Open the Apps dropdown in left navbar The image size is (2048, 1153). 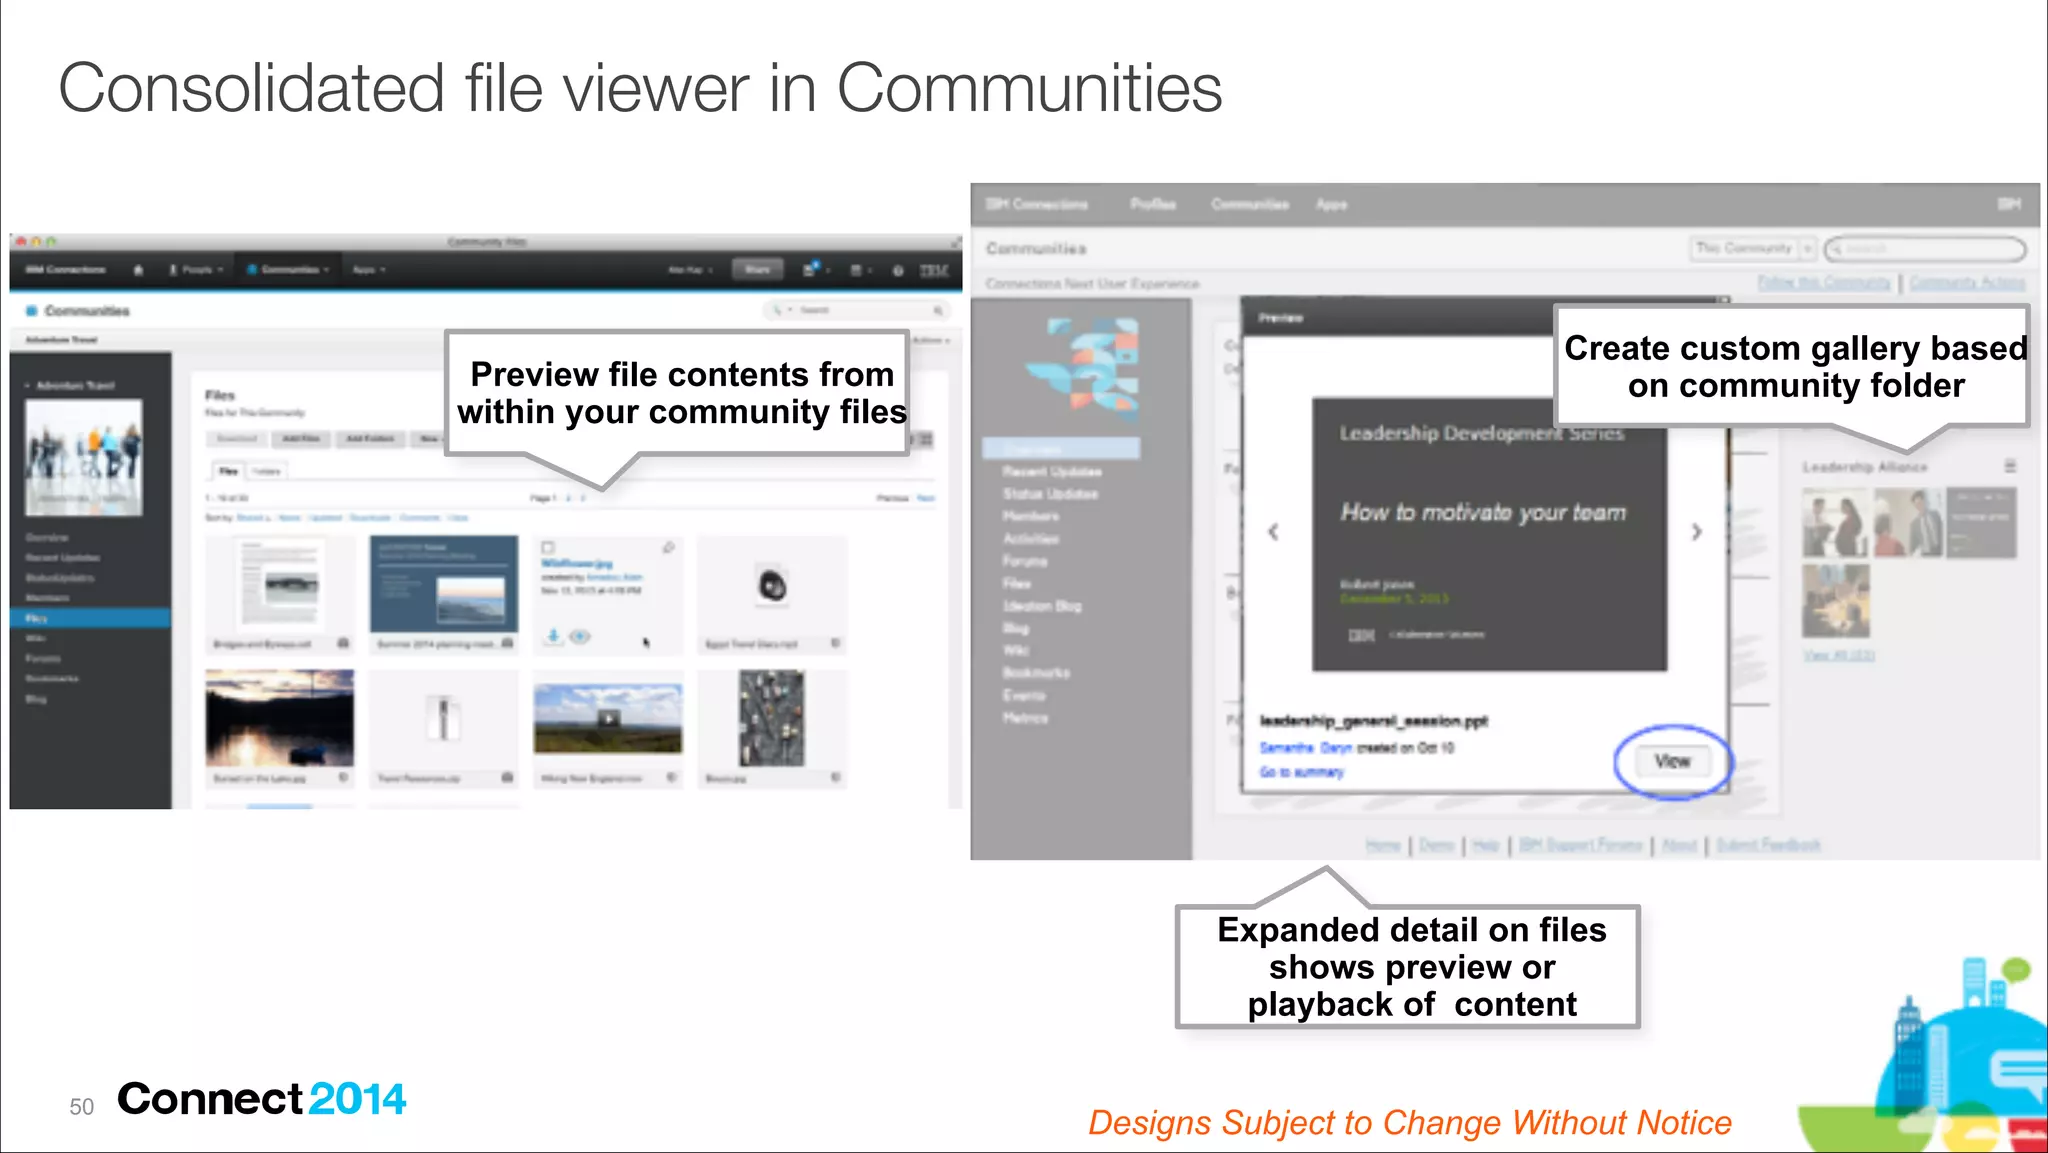click(x=369, y=270)
